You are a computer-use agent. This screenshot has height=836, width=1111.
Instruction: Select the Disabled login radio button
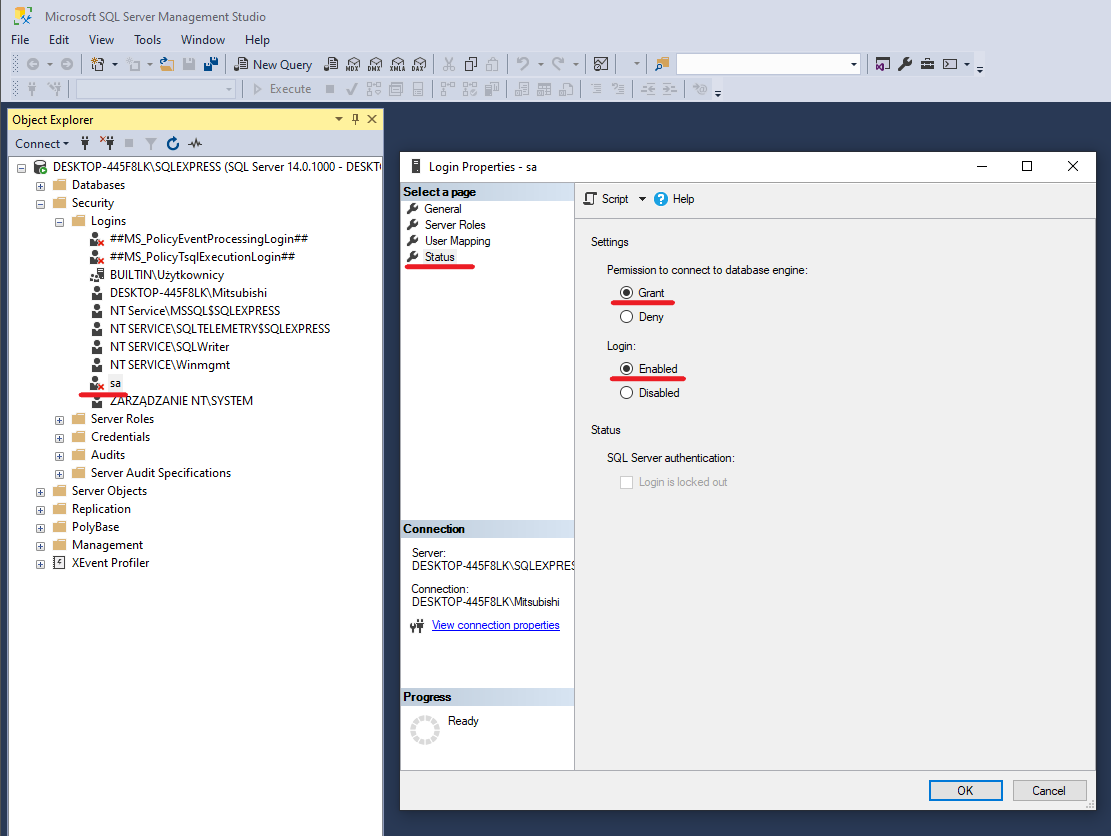pyautogui.click(x=626, y=392)
